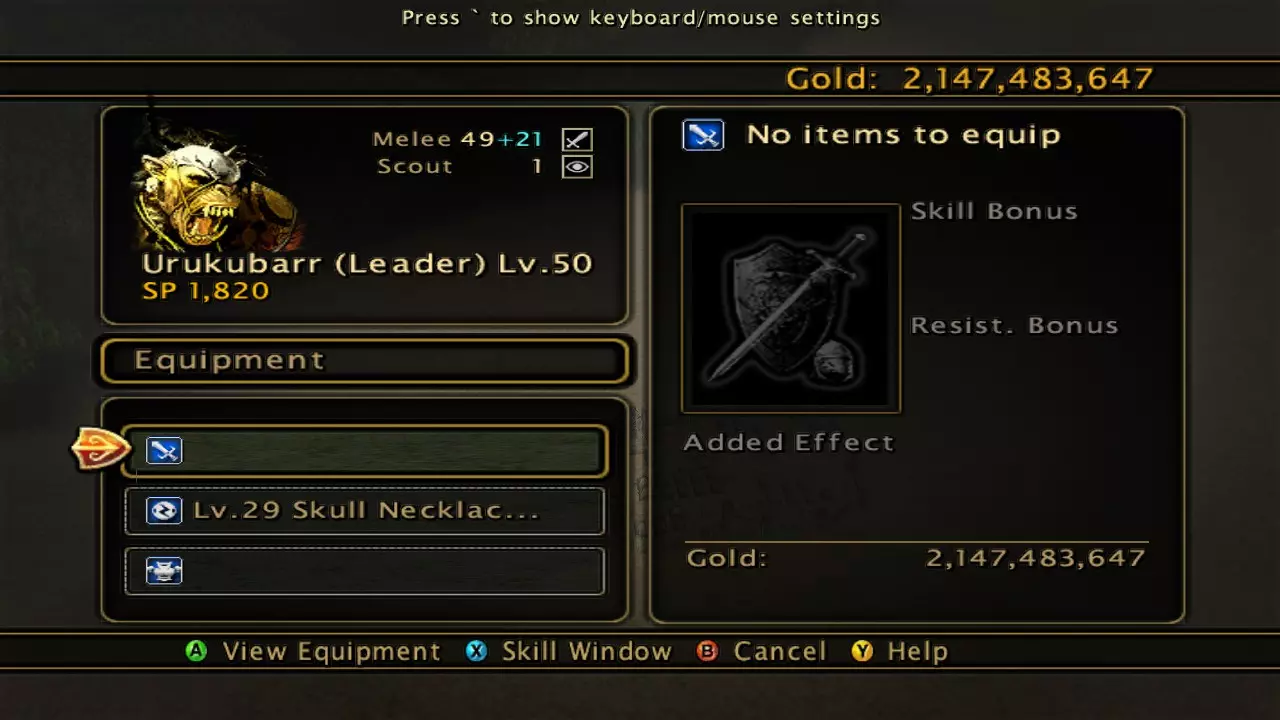Select the empty third equipment slot row

(365, 571)
